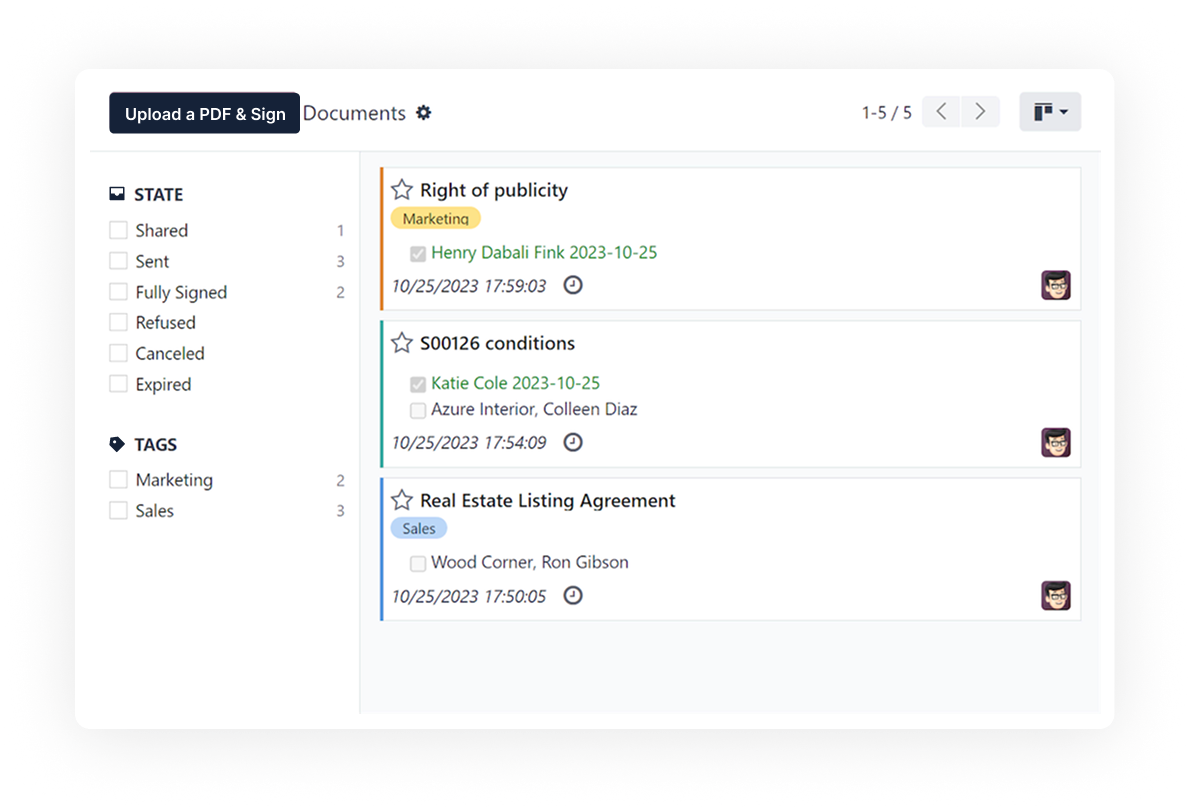Click Henry Dabali Fink 2023-10-25 signer text
Viewport: 1190px width, 810px height.
[544, 253]
